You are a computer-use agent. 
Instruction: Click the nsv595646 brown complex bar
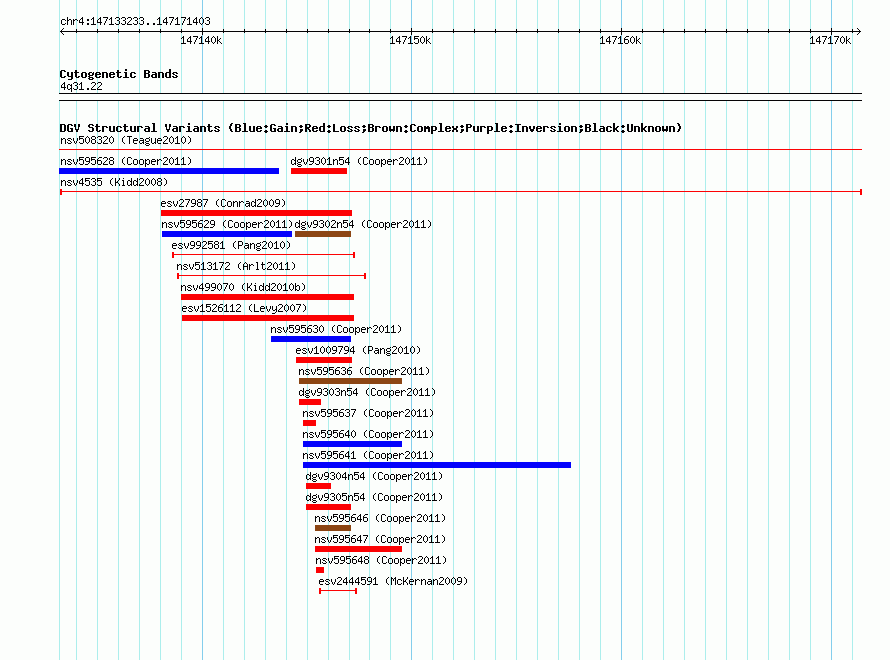pos(333,528)
